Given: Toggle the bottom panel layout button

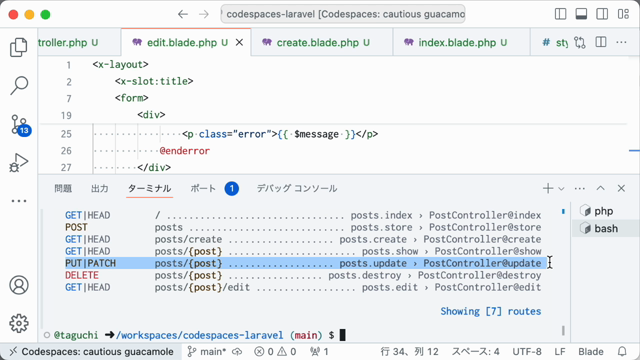Looking at the screenshot, I should (x=581, y=14).
